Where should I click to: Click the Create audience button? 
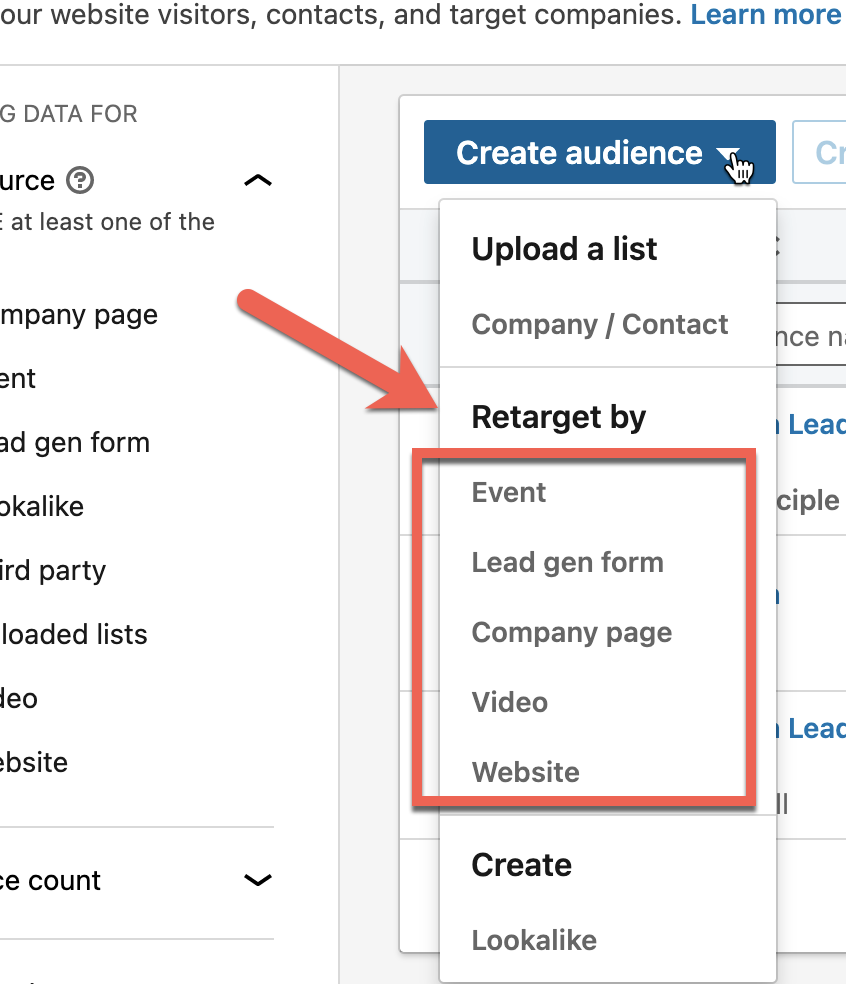pos(579,153)
